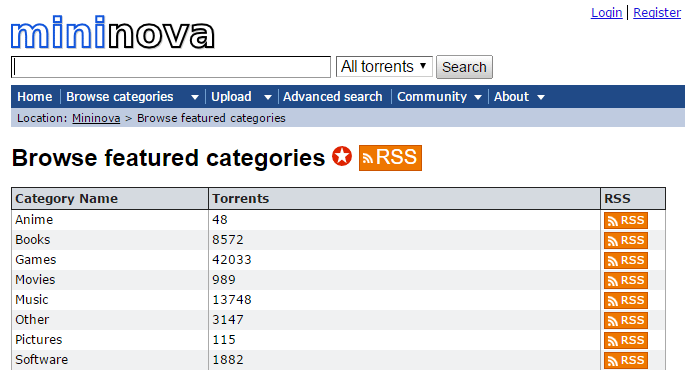Select Community in the navigation bar
This screenshot has width=685, height=370.
(432, 97)
